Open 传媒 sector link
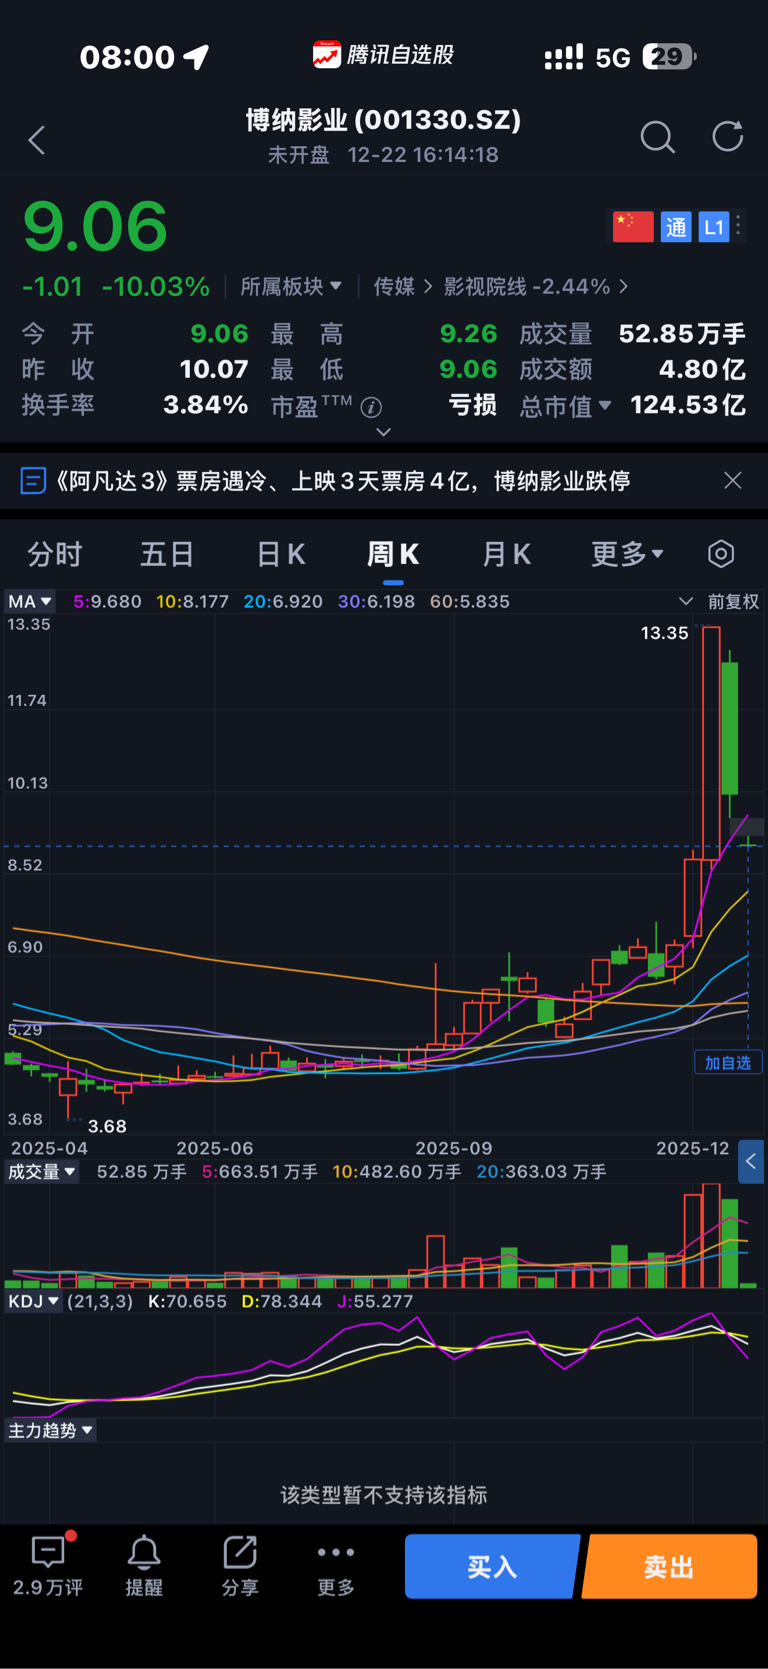Viewport: 768px width, 1669px height. 402,287
